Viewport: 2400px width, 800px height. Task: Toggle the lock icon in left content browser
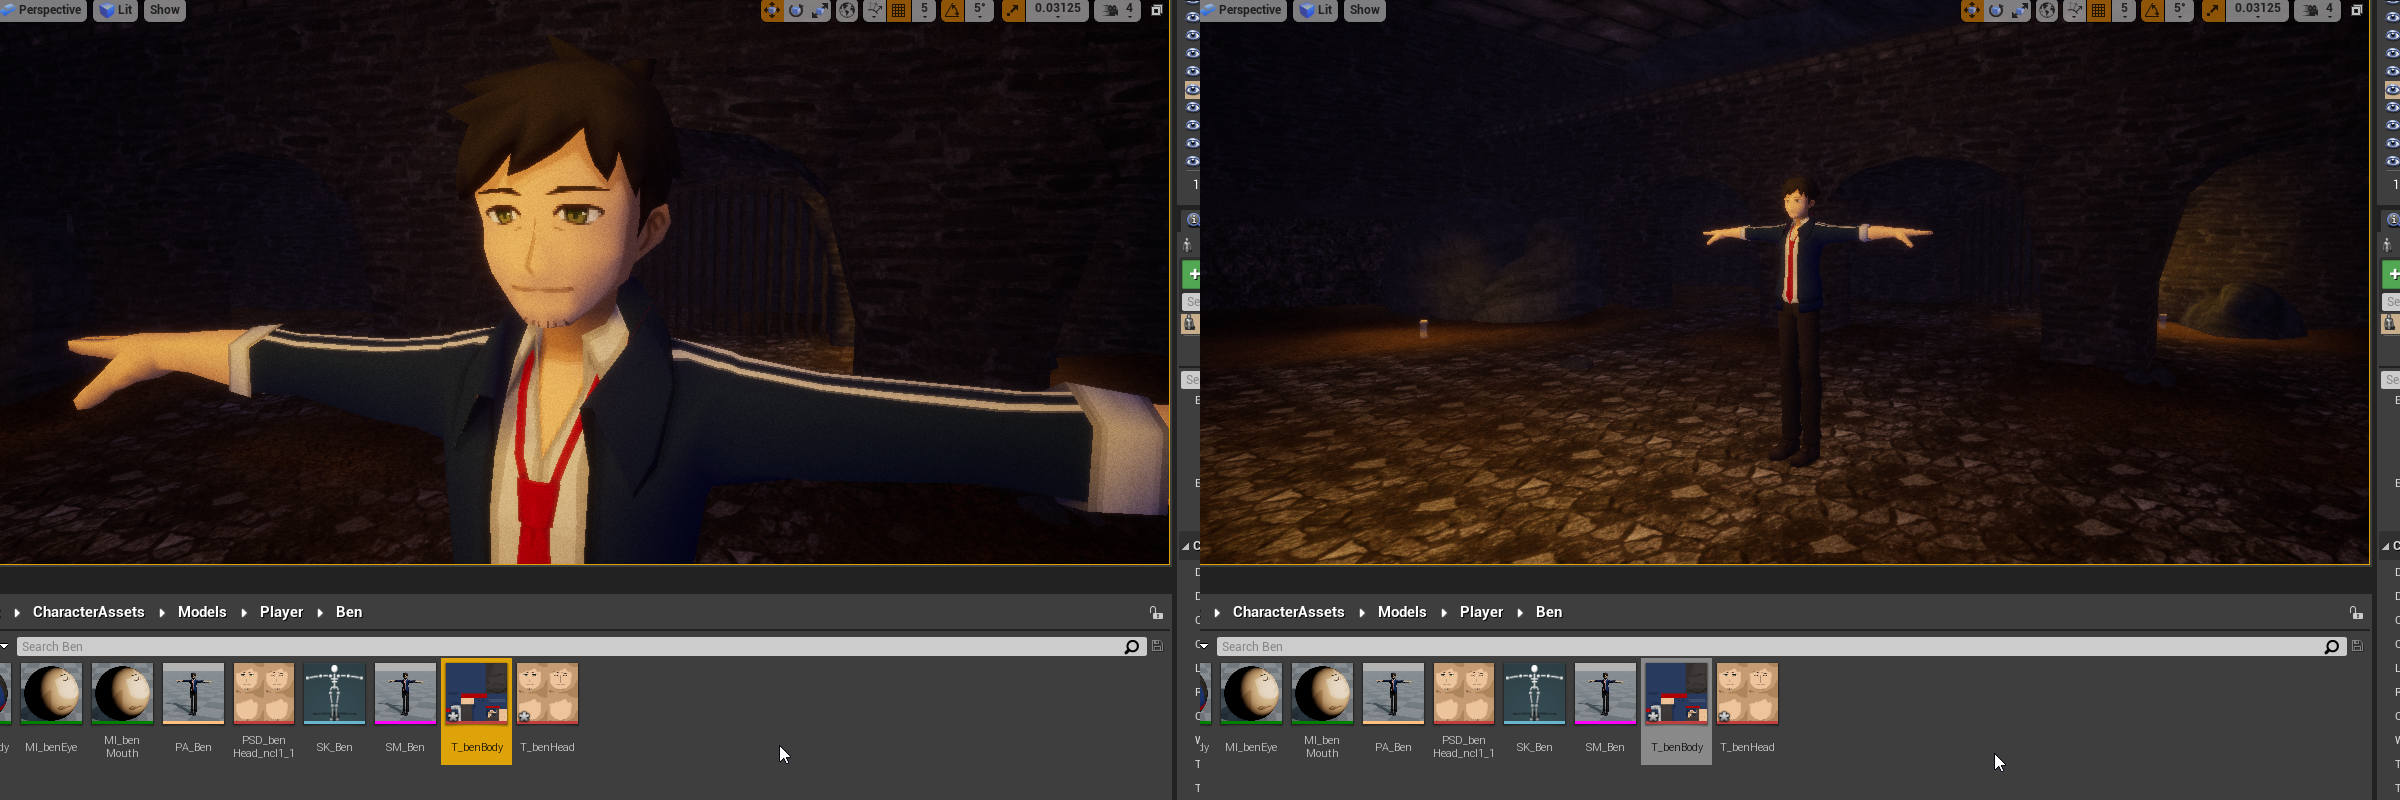(x=1156, y=612)
